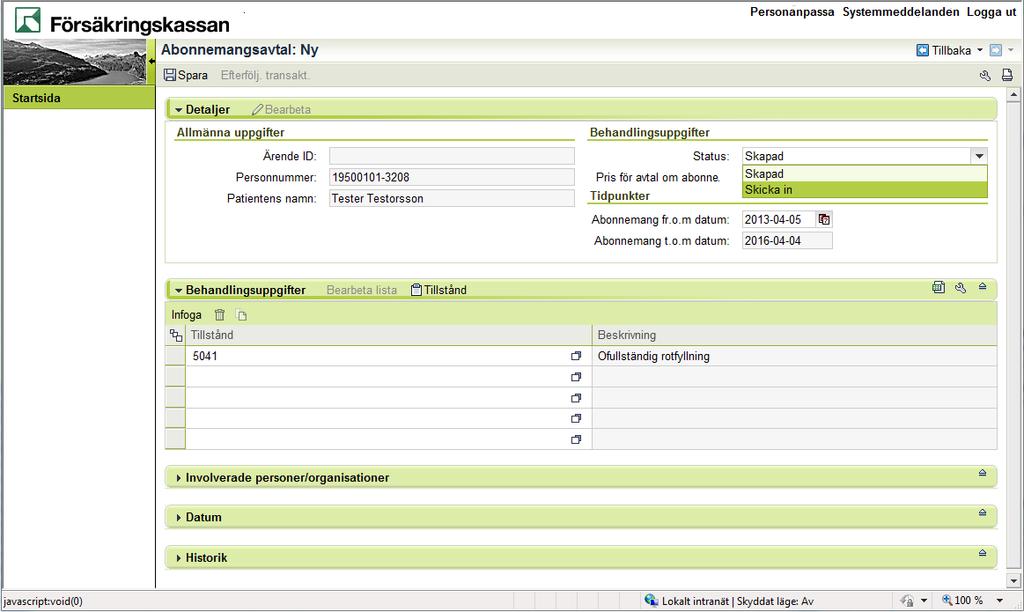The height and width of the screenshot is (612, 1024).
Task: Expand Involverade personer/organisationer section
Action: click(178, 478)
